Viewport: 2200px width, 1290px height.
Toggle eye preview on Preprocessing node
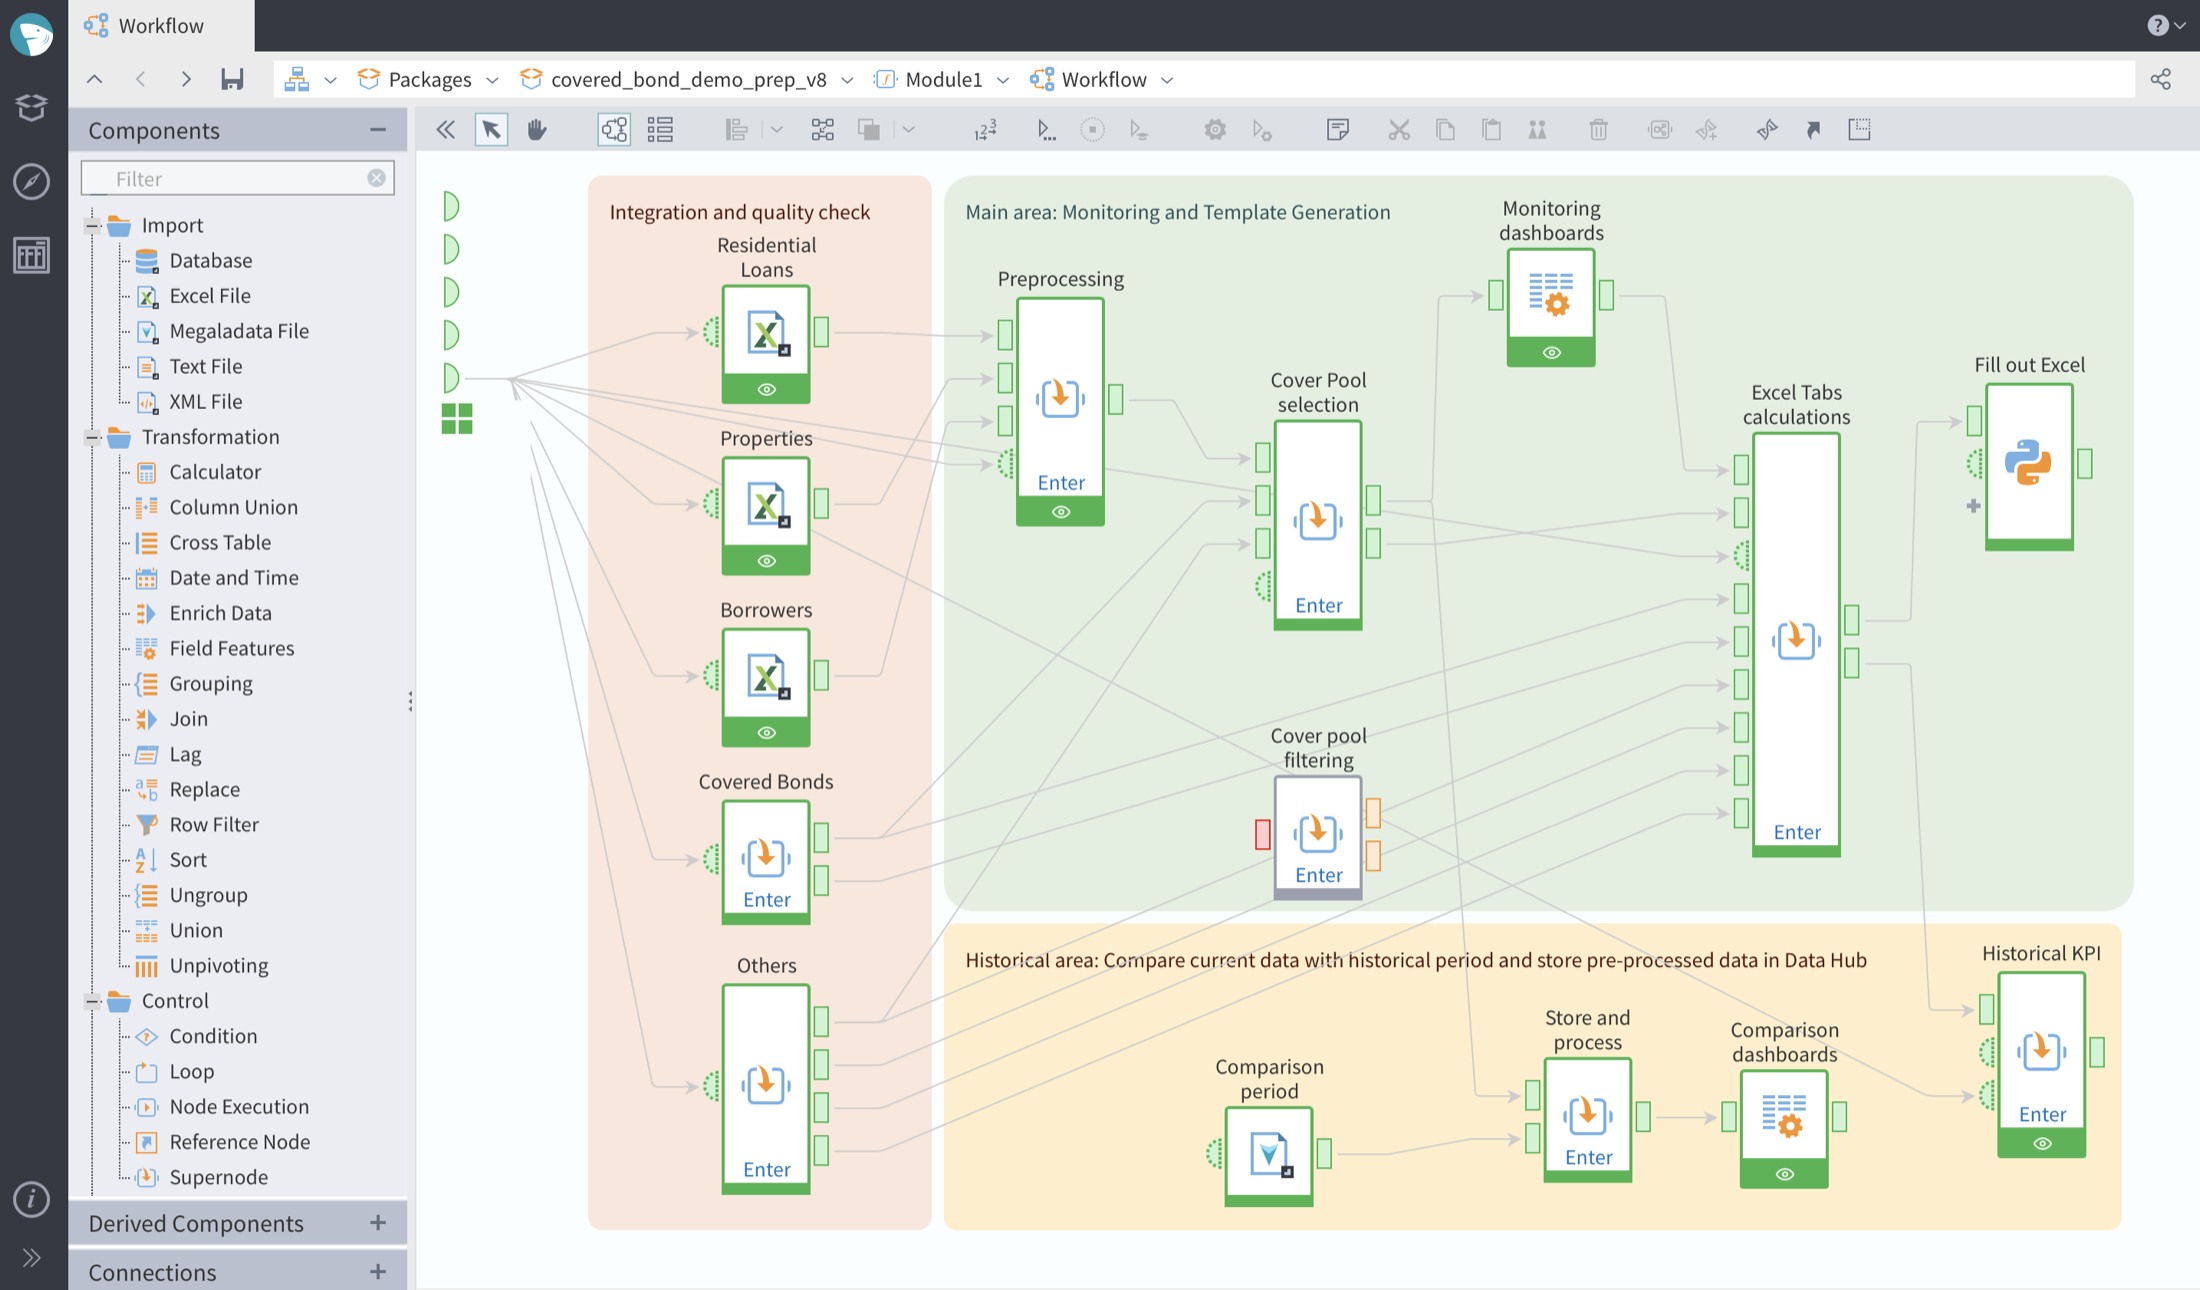point(1060,512)
